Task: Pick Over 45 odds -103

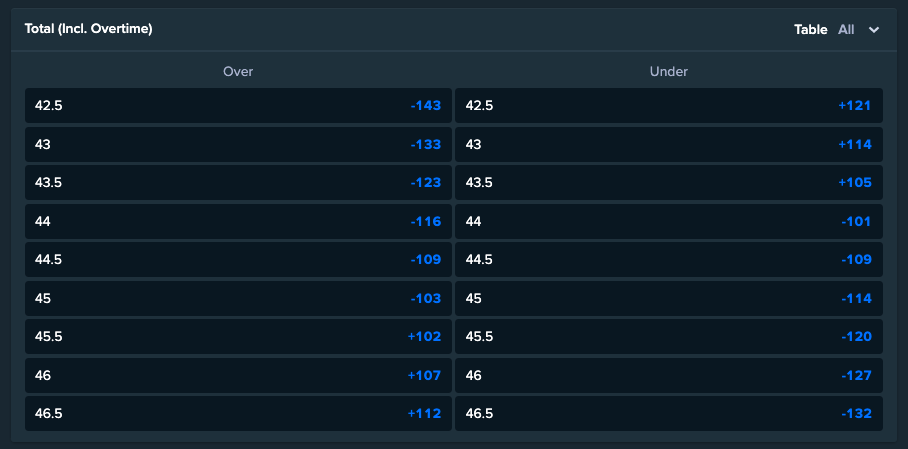Action: 238,298
